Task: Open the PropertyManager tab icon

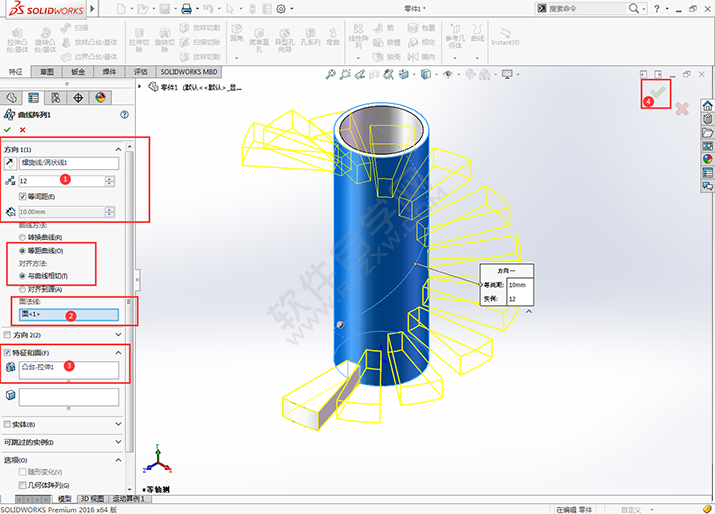Action: click(x=33, y=97)
